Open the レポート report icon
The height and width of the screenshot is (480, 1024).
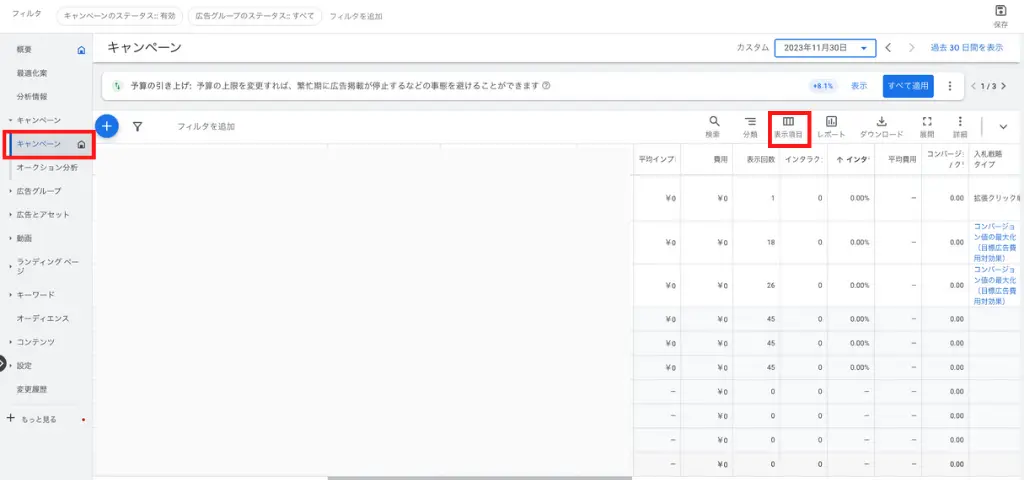831,126
